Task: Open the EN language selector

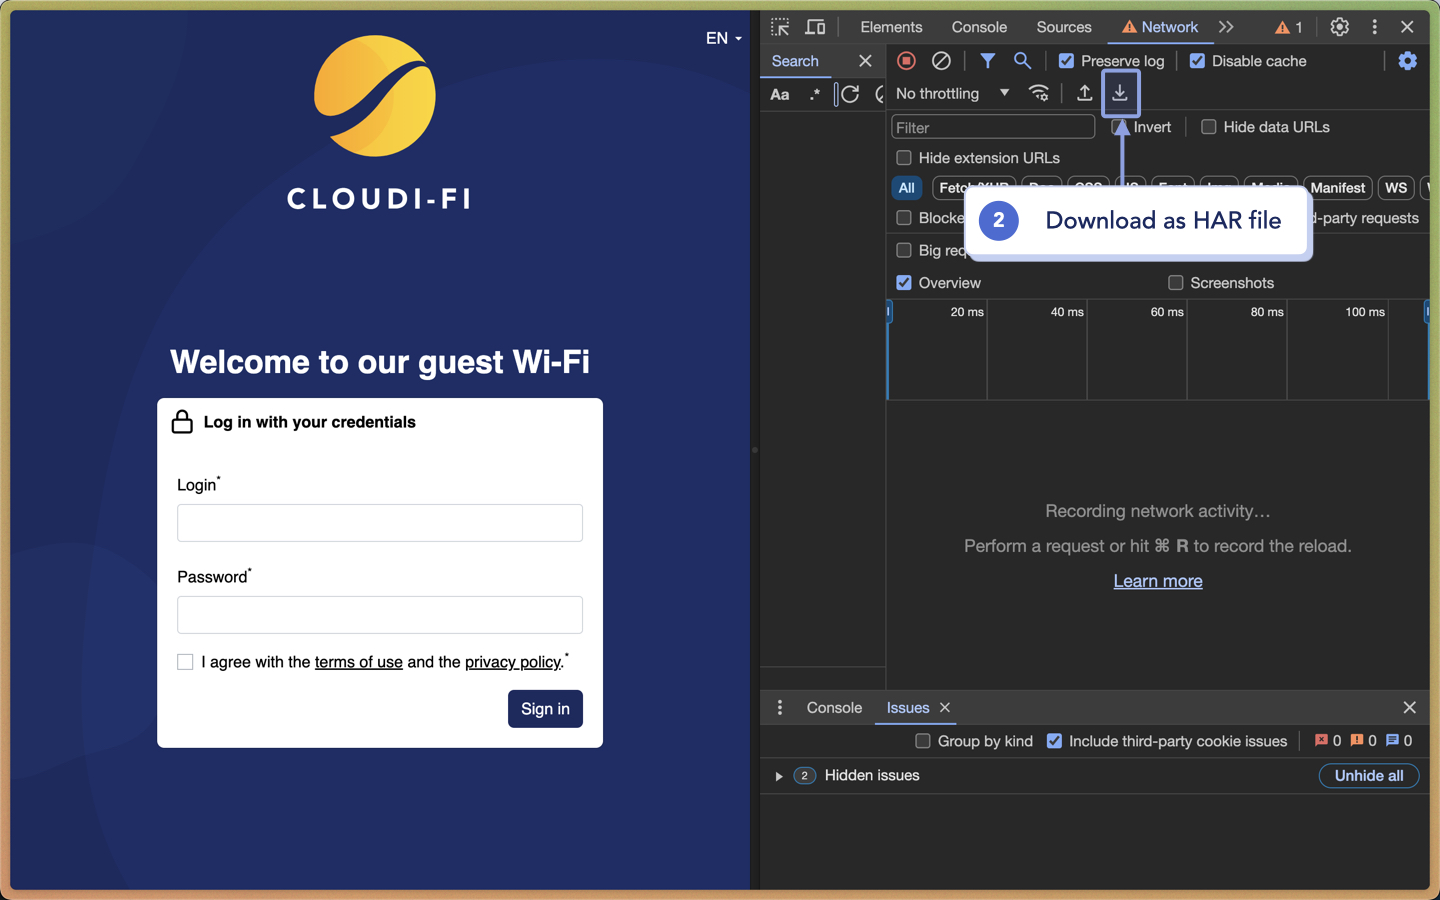Action: 723,38
